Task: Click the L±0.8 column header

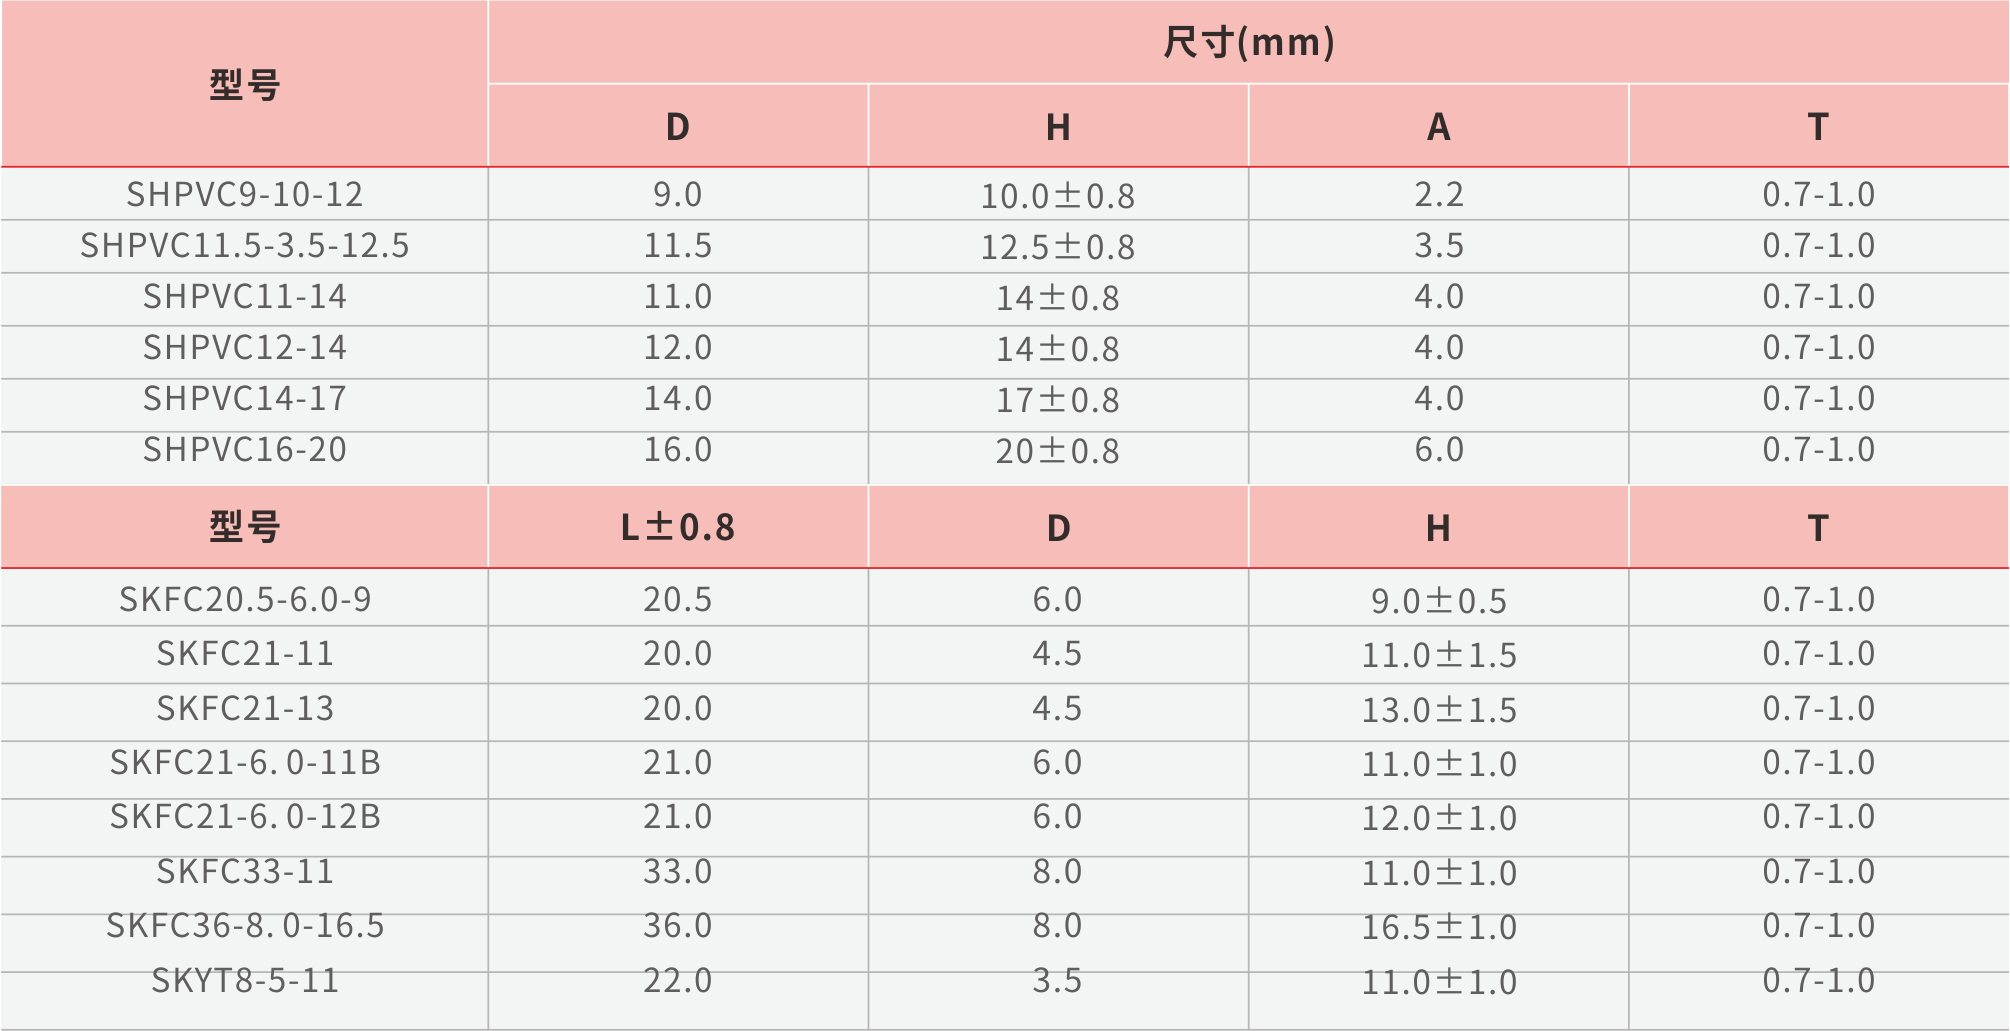Action: pos(677,527)
